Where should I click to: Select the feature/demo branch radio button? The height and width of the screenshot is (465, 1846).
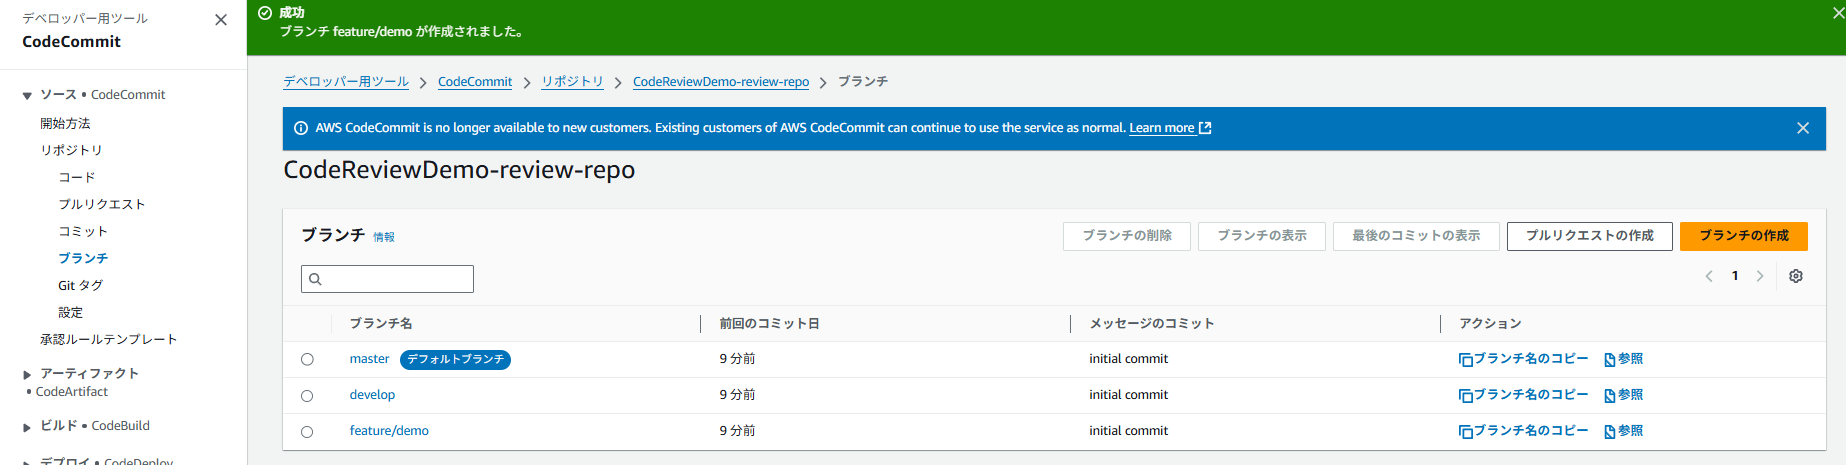(x=307, y=432)
